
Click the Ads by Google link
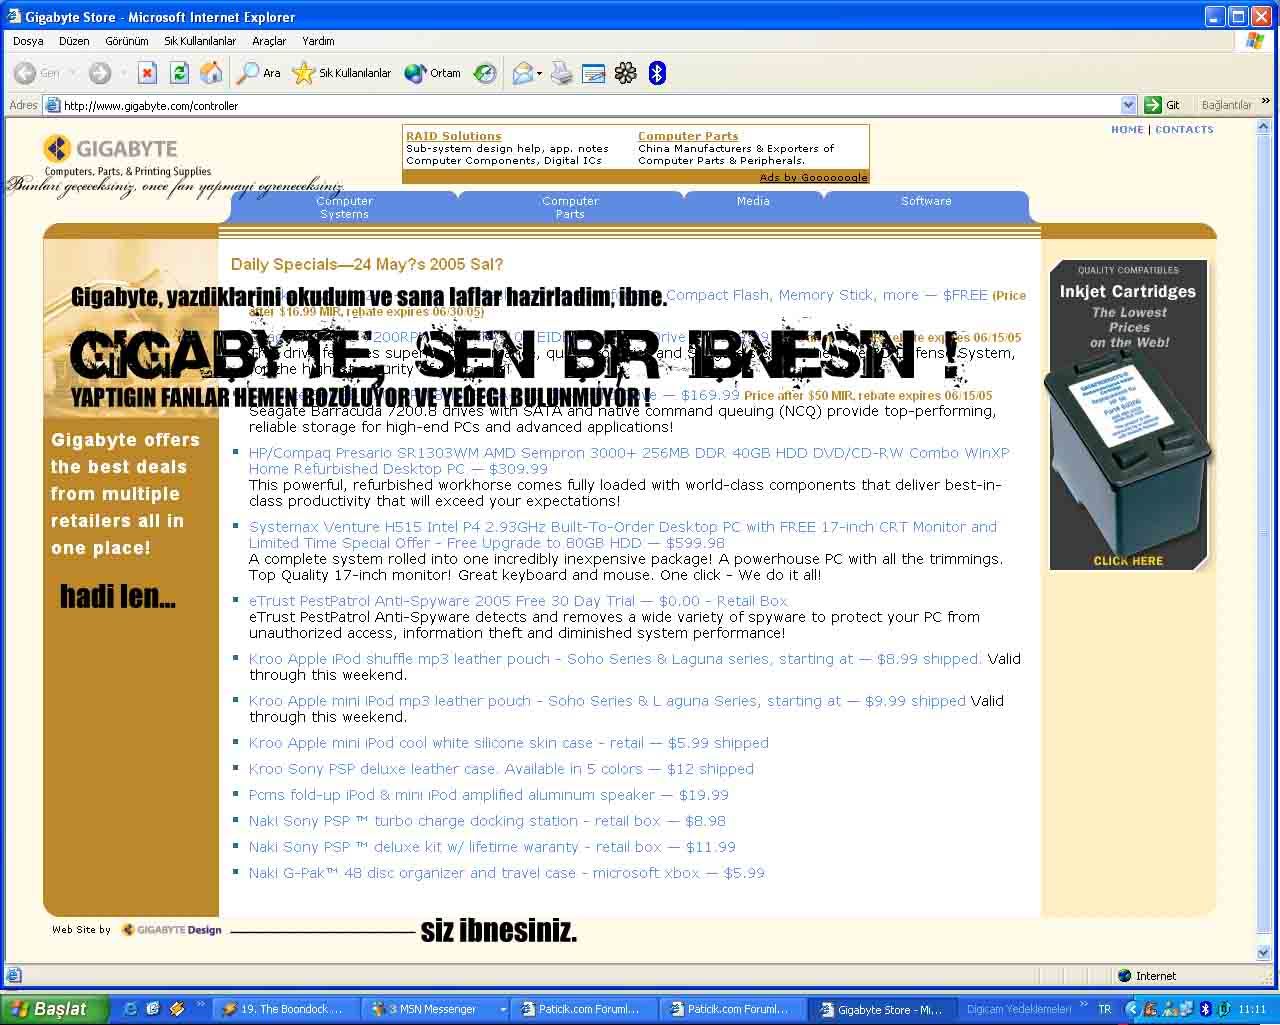(x=813, y=178)
